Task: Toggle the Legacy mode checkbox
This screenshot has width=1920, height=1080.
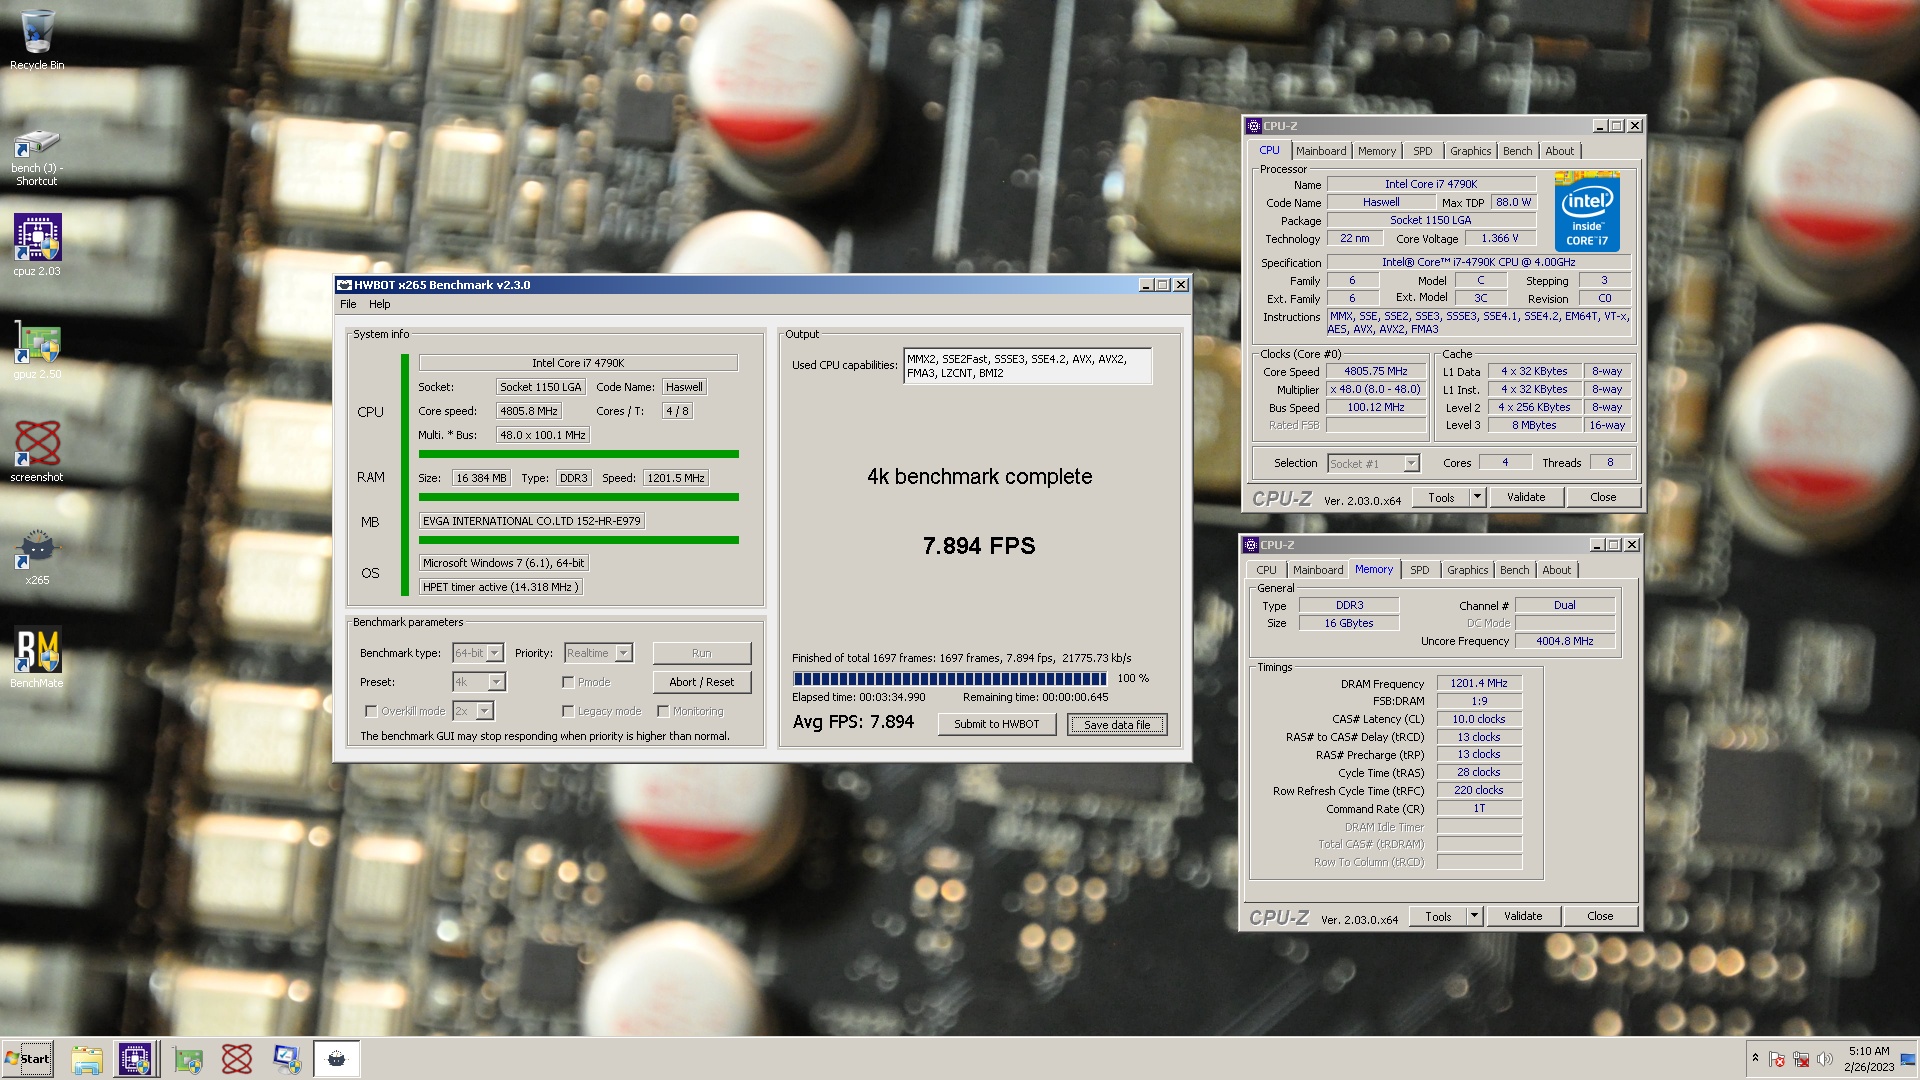Action: point(568,711)
